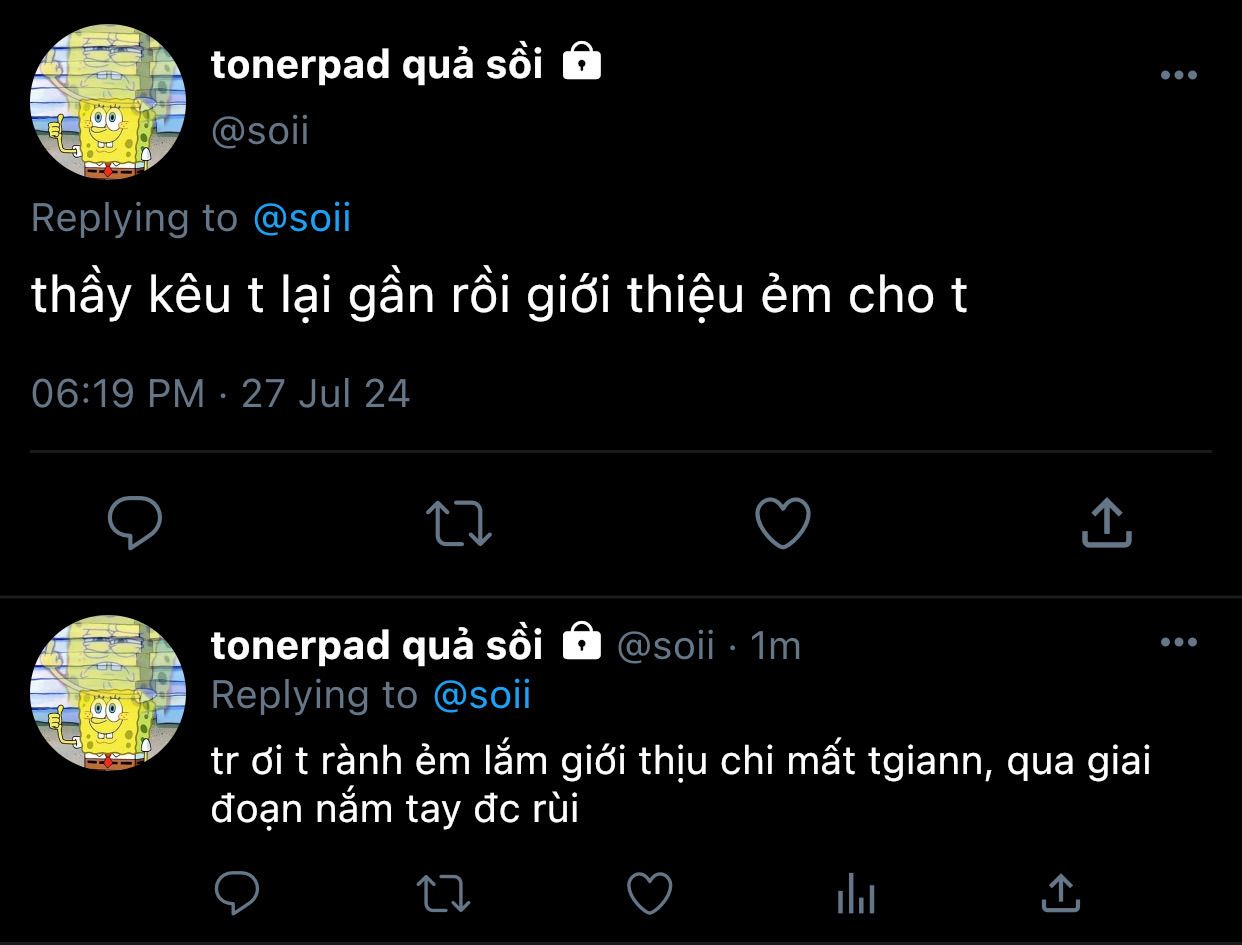Open more options on main tweet
This screenshot has width=1242, height=945.
tap(1178, 75)
